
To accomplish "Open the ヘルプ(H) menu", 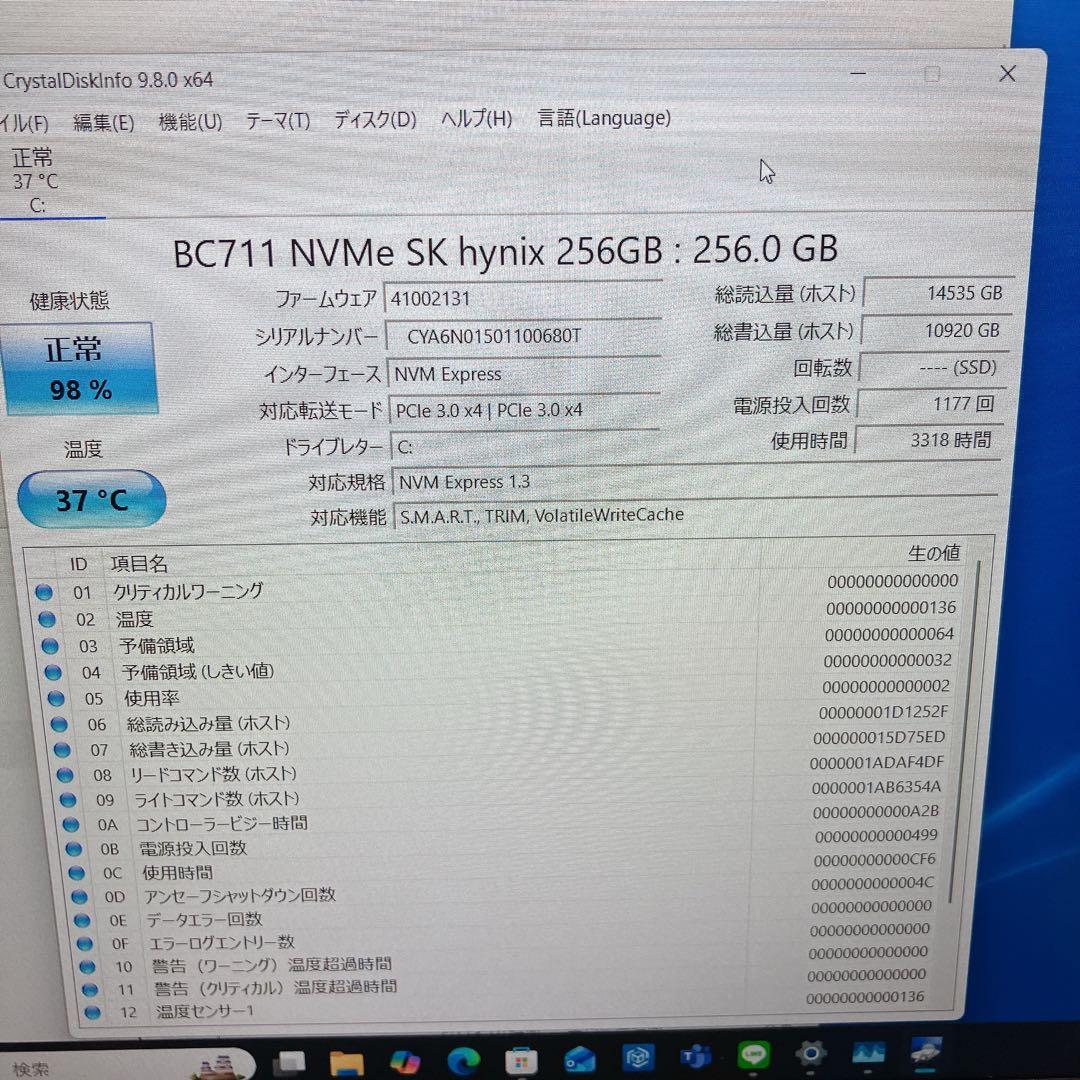I will [477, 119].
